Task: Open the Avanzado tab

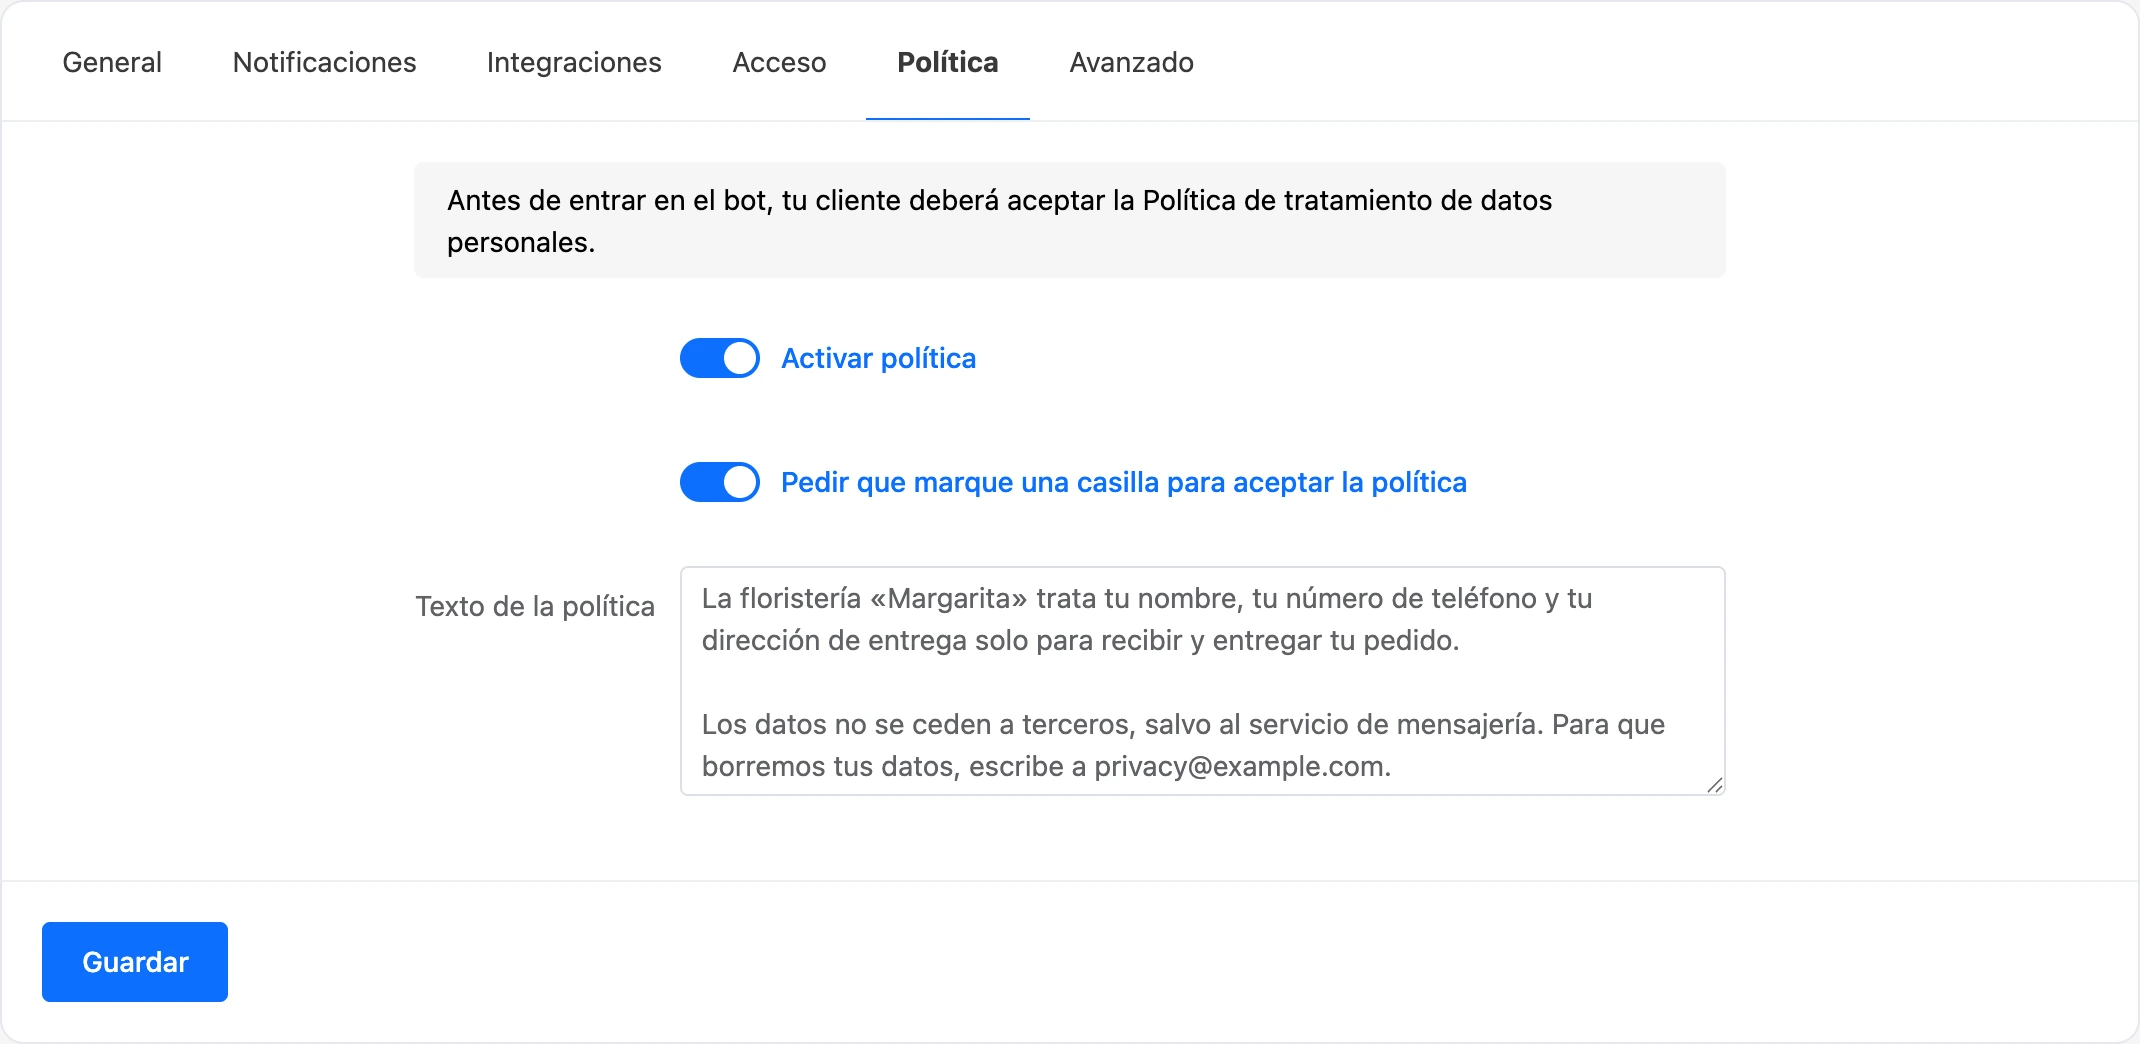Action: point(1131,62)
